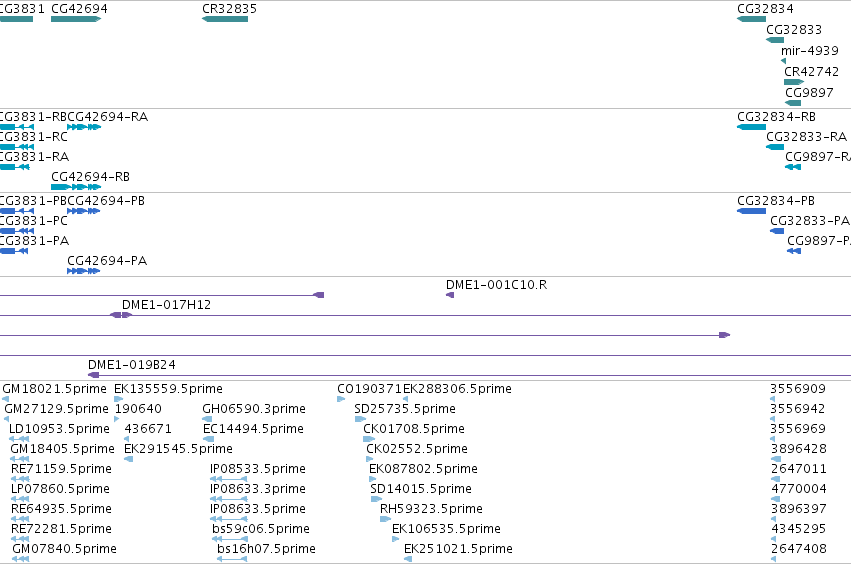The image size is (851, 564).
Task: Open EST SD14015.5prime
Action: point(421,489)
